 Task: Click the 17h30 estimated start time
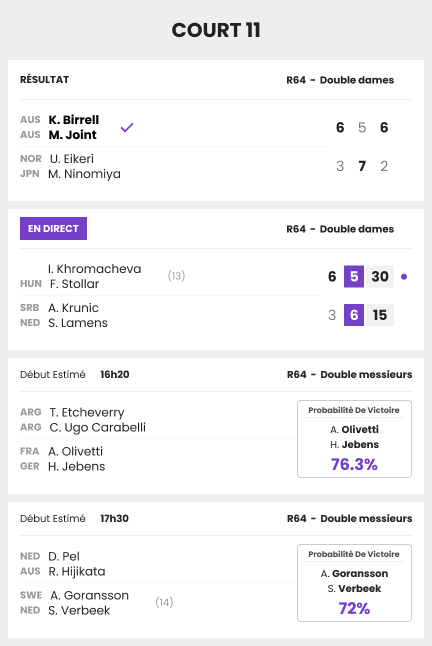coord(114,518)
